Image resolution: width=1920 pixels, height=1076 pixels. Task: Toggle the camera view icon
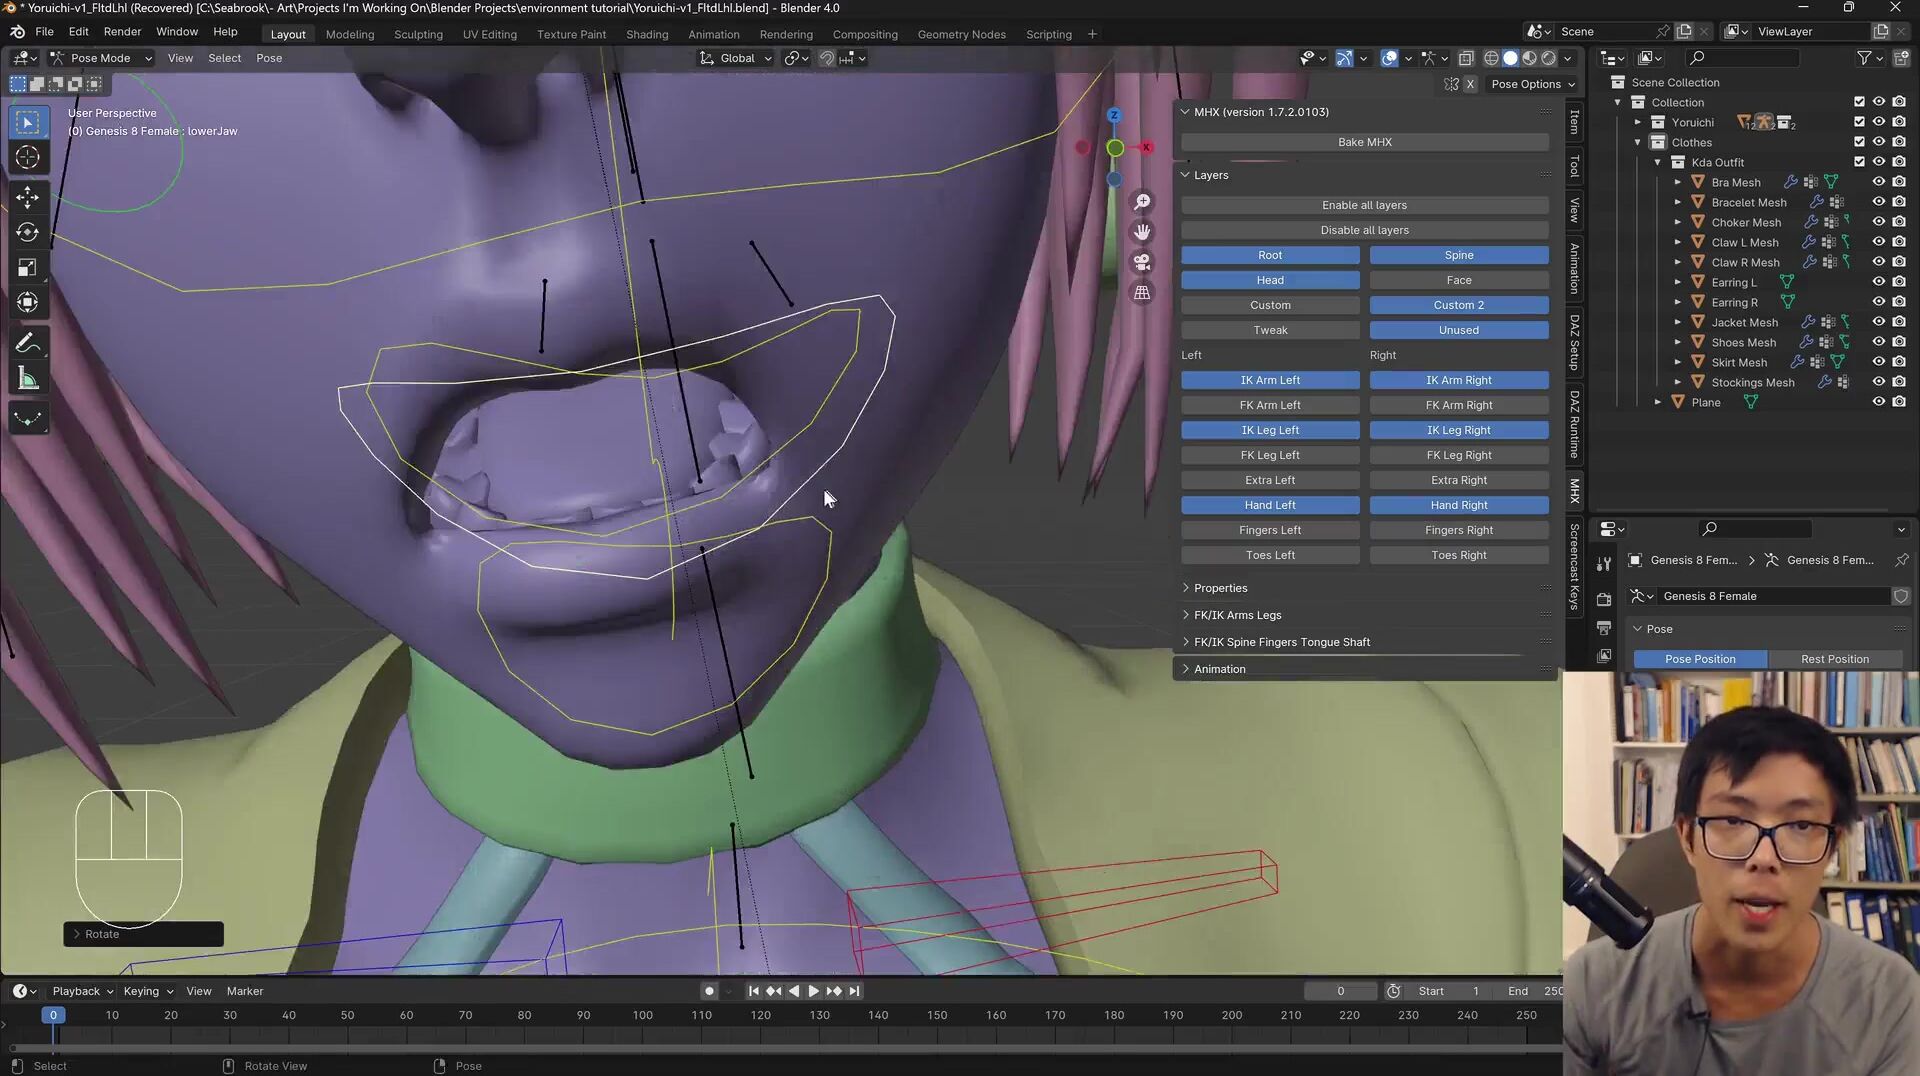(1142, 262)
